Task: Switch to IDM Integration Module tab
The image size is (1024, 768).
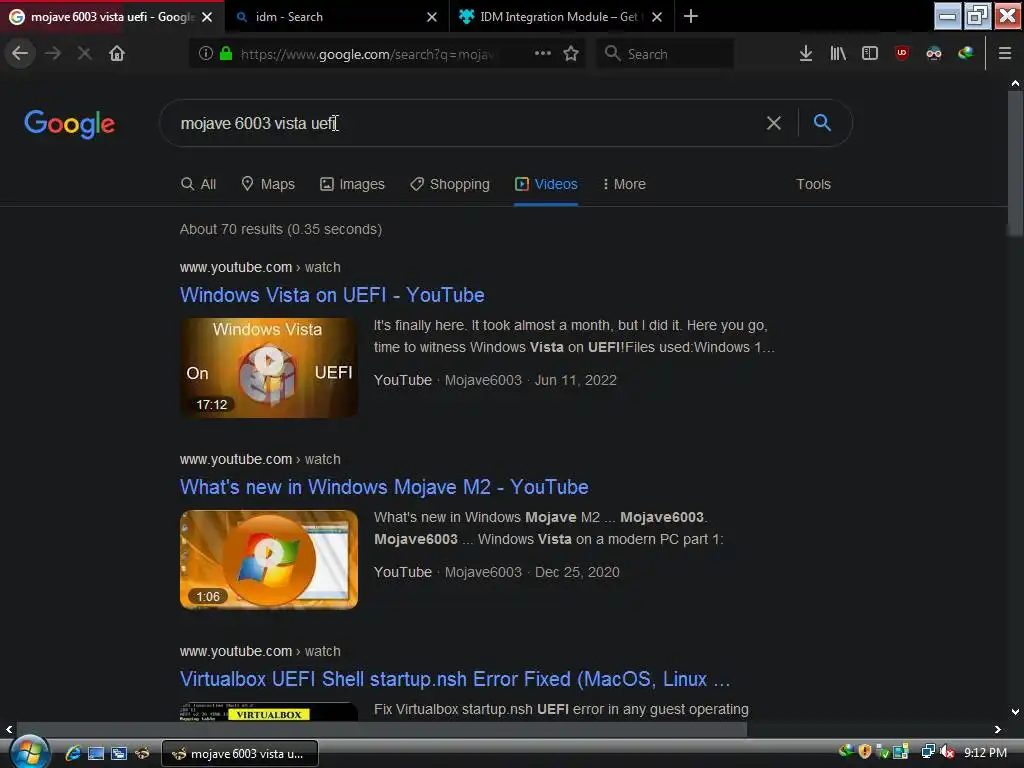Action: 562,17
